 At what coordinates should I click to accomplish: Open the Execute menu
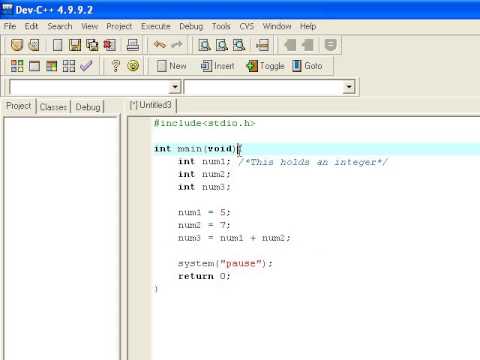156,26
